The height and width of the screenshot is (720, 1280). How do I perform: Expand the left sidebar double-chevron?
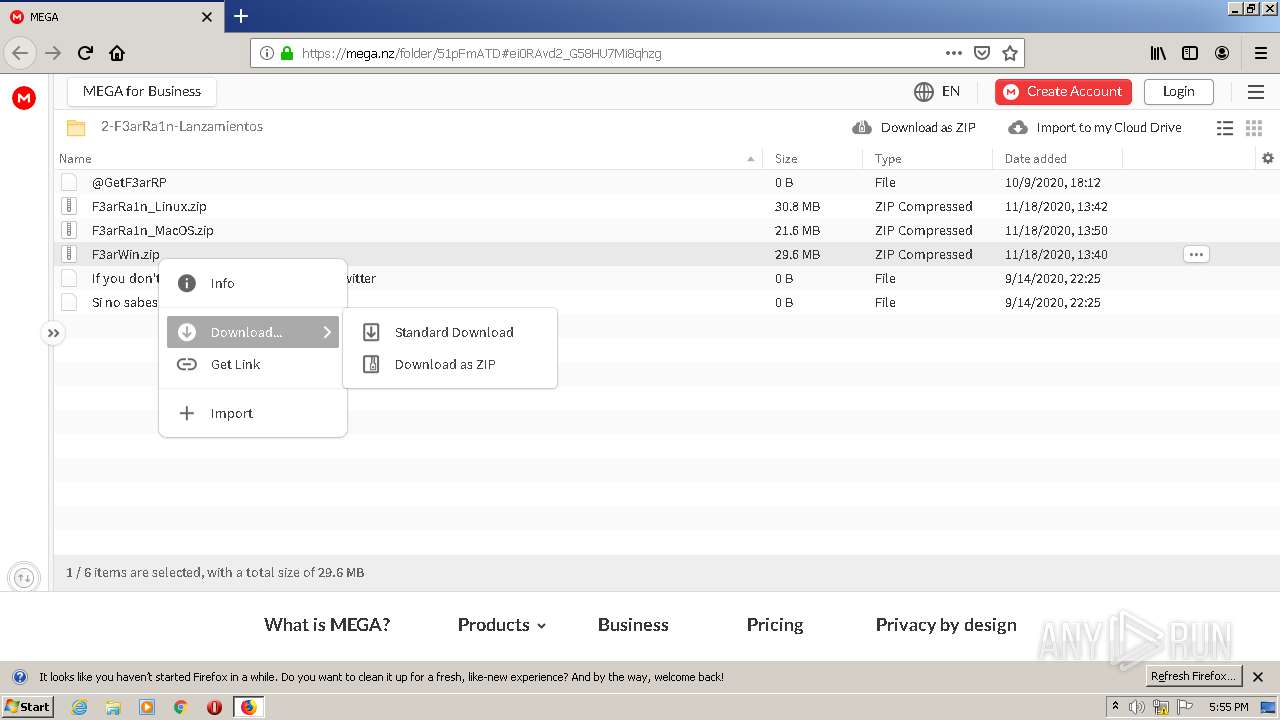tap(53, 333)
